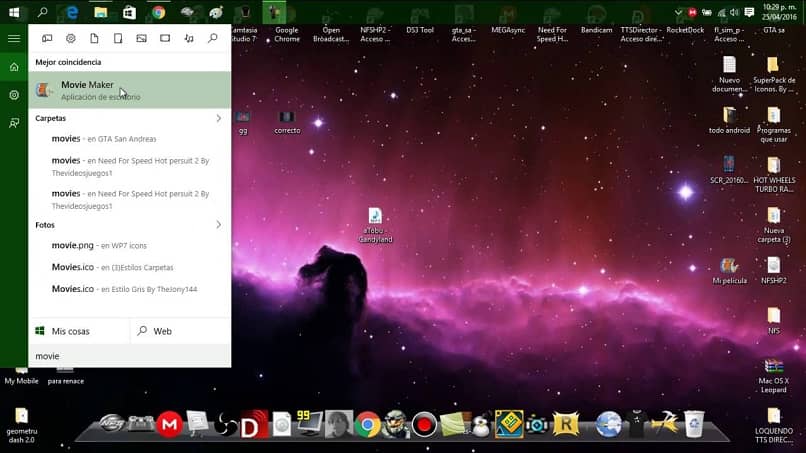Select the RocketDock desktop shortcut
Image resolution: width=806 pixels, height=453 pixels.
point(685,30)
